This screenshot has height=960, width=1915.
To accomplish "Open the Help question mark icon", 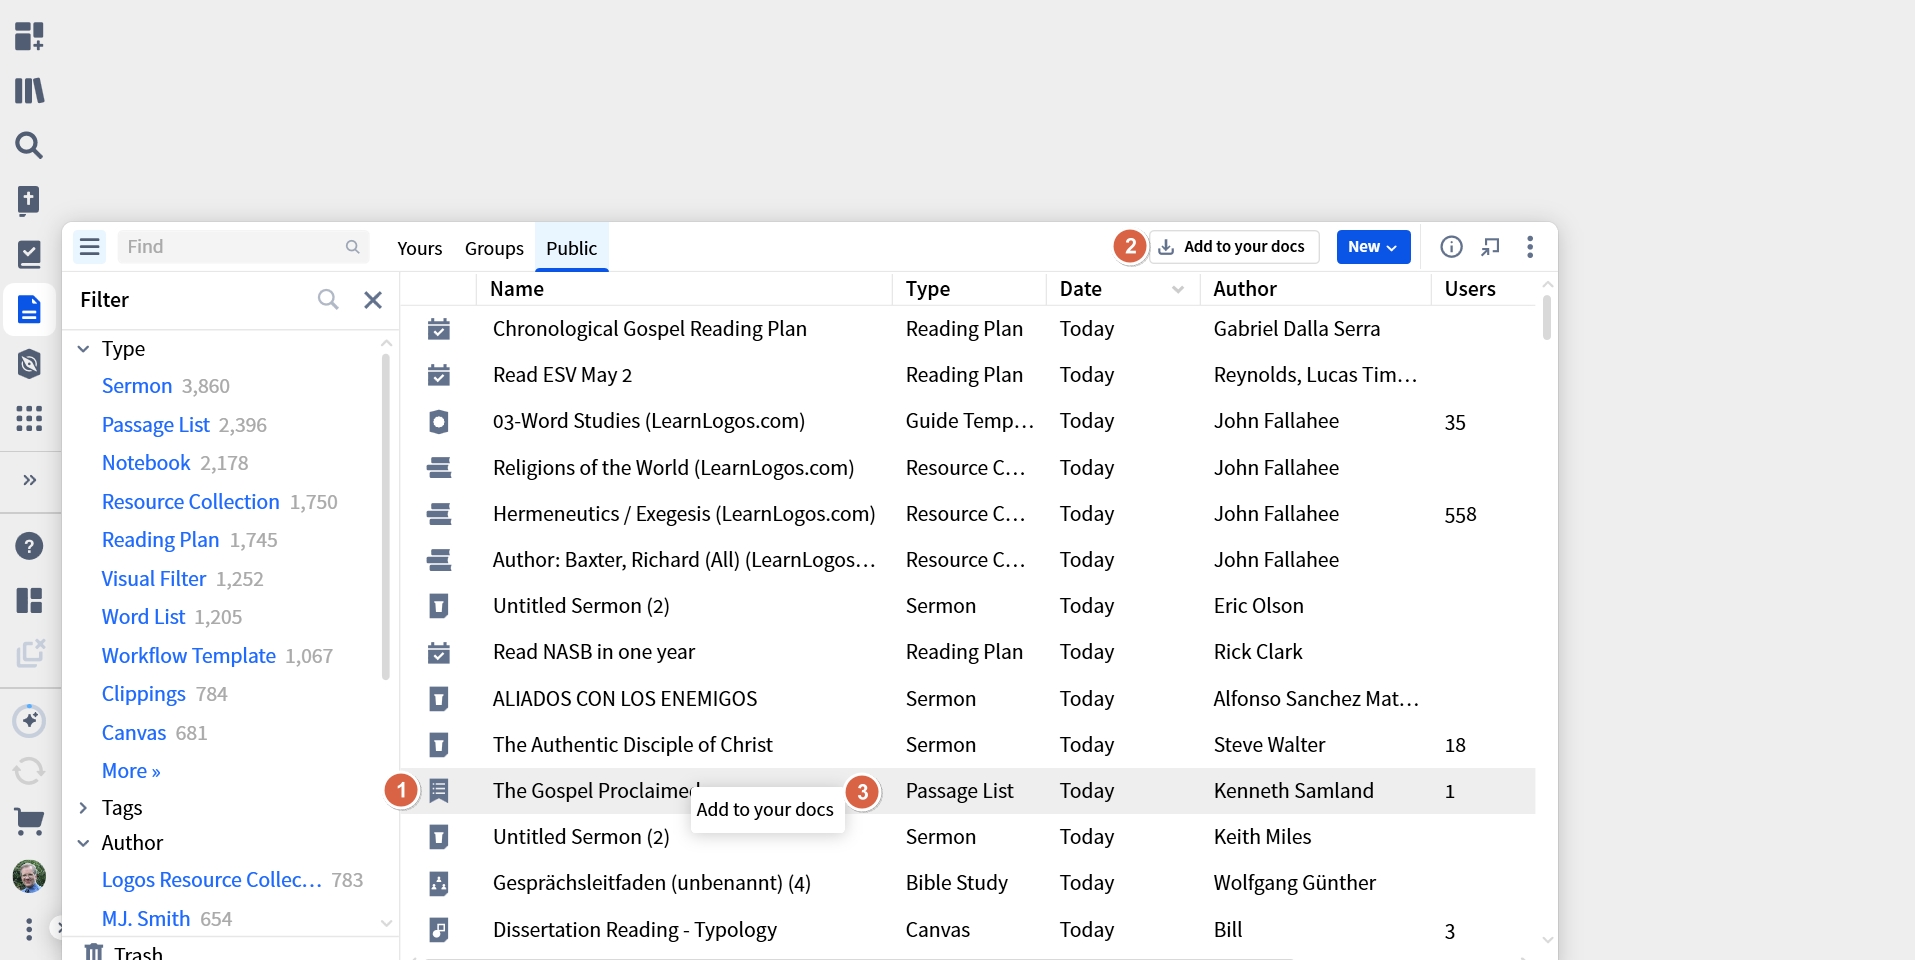I will point(29,546).
